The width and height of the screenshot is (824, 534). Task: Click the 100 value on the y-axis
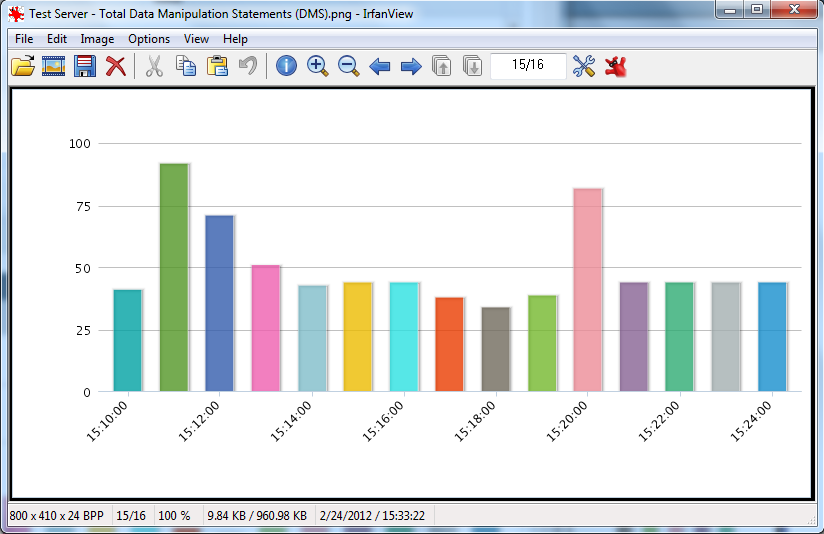pyautogui.click(x=80, y=143)
